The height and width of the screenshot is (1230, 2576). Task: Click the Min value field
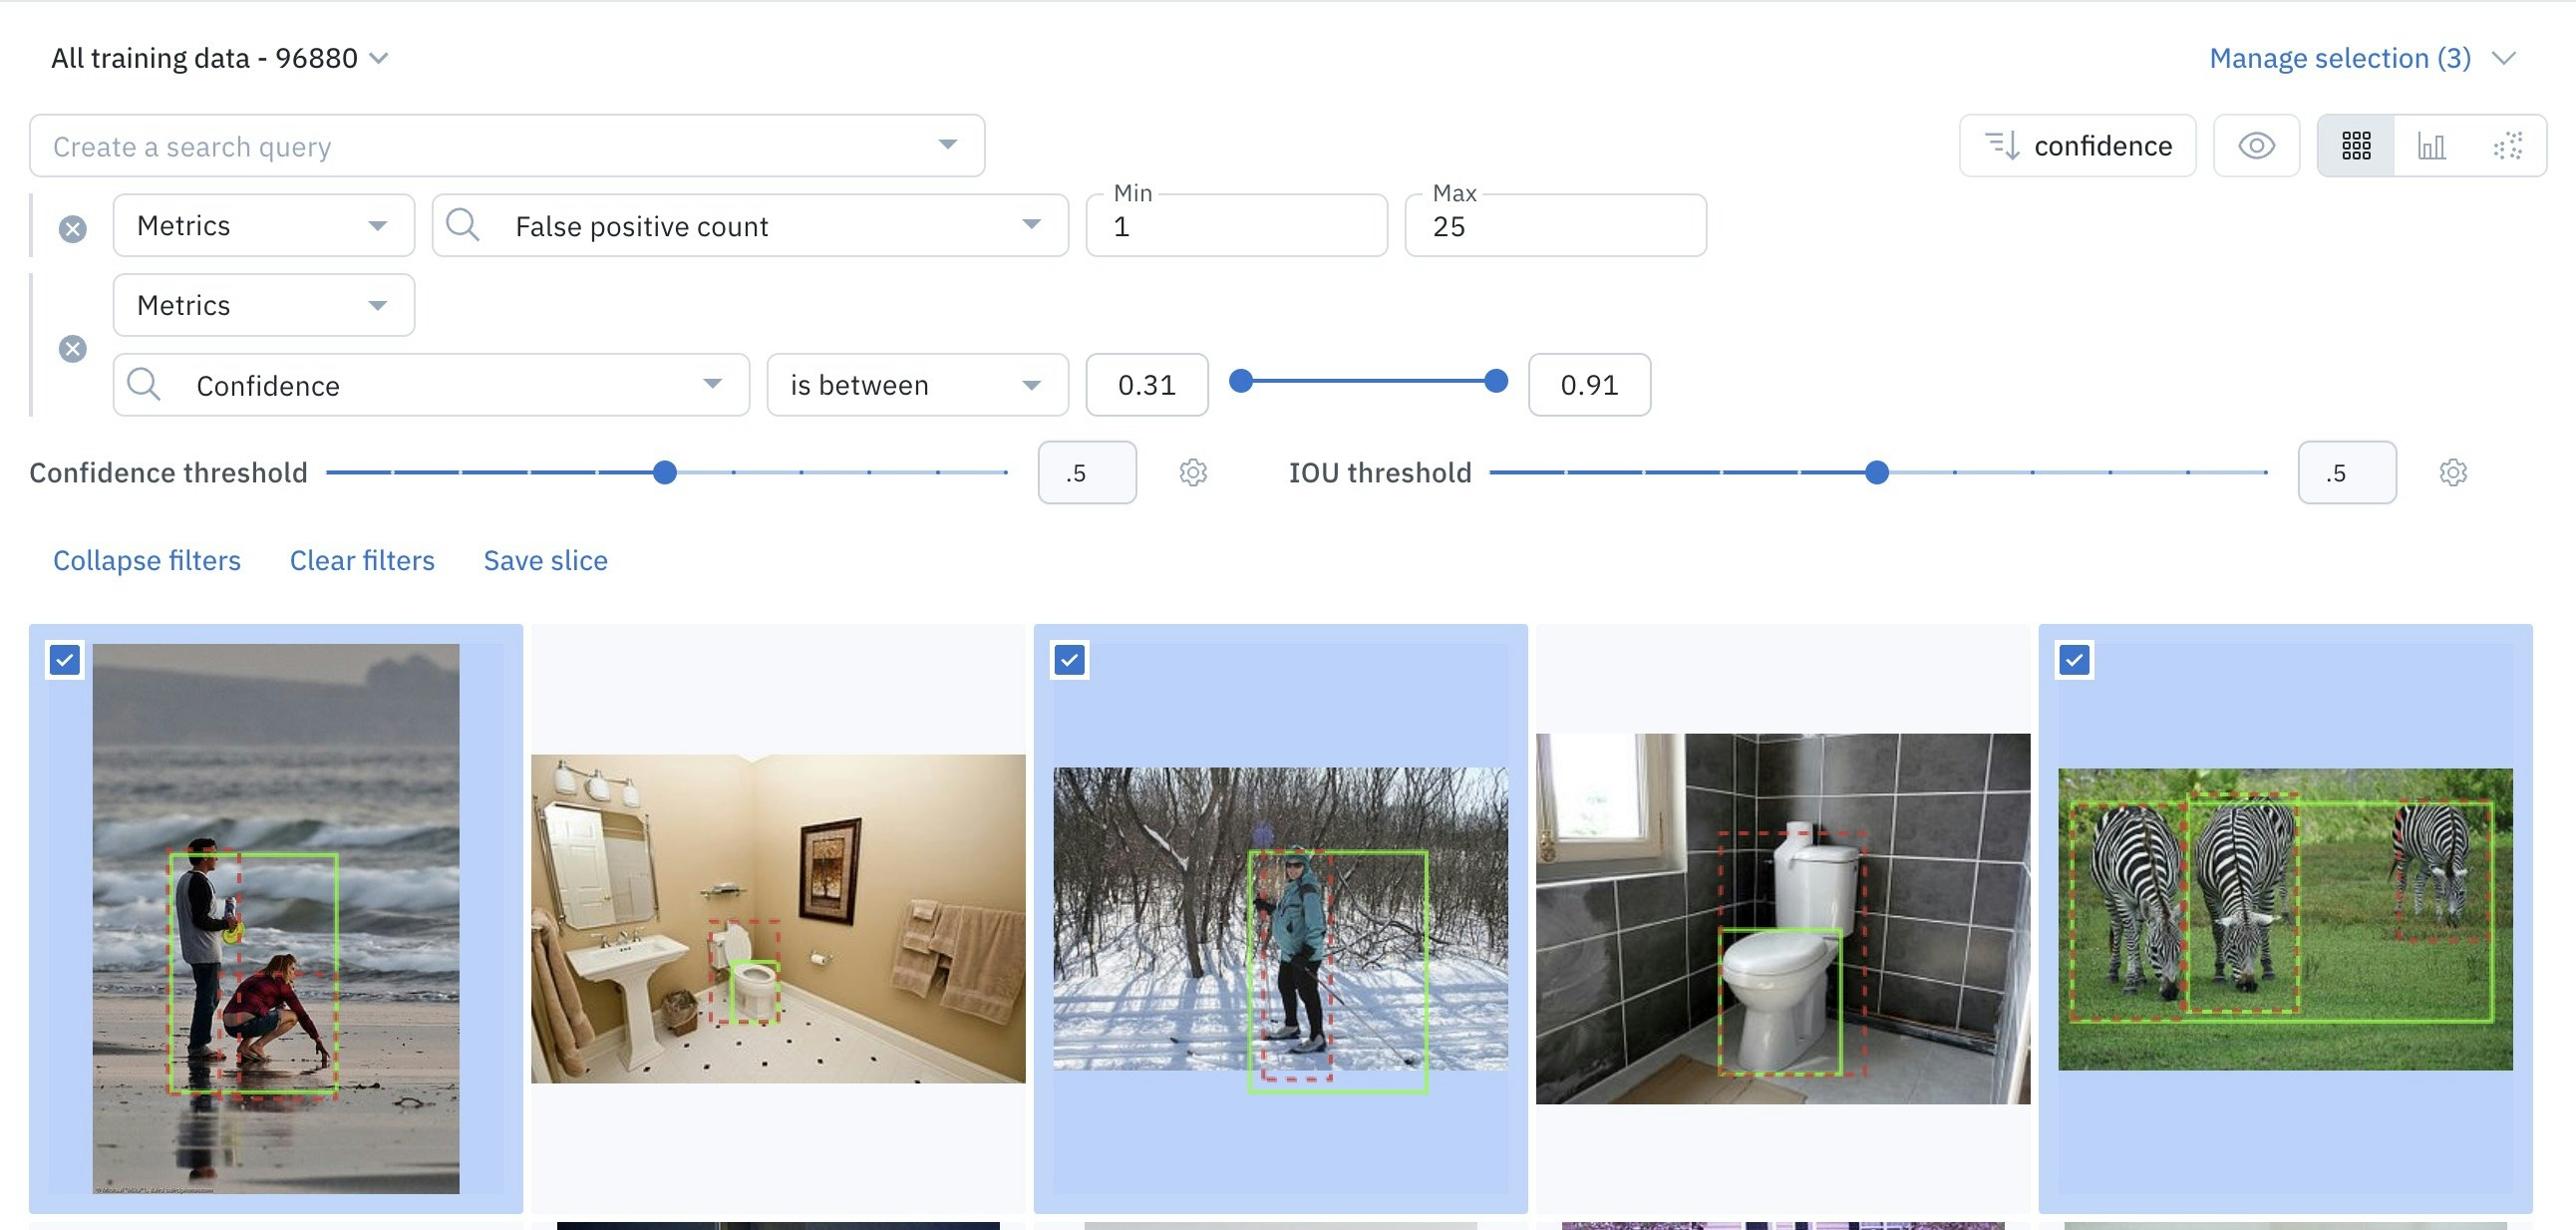coord(1237,225)
